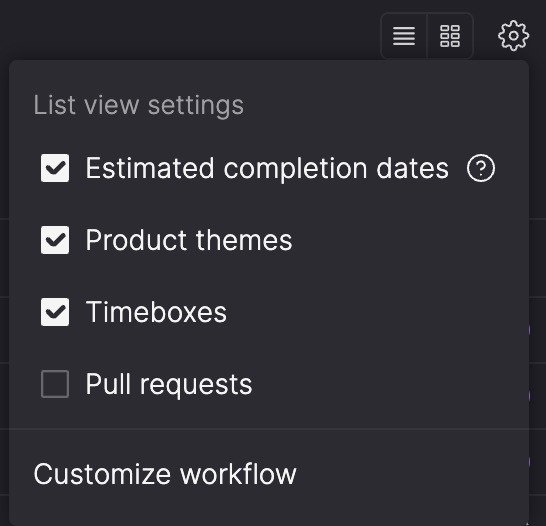Close settings via the gear icon
This screenshot has height=526, width=546.
[x=513, y=36]
